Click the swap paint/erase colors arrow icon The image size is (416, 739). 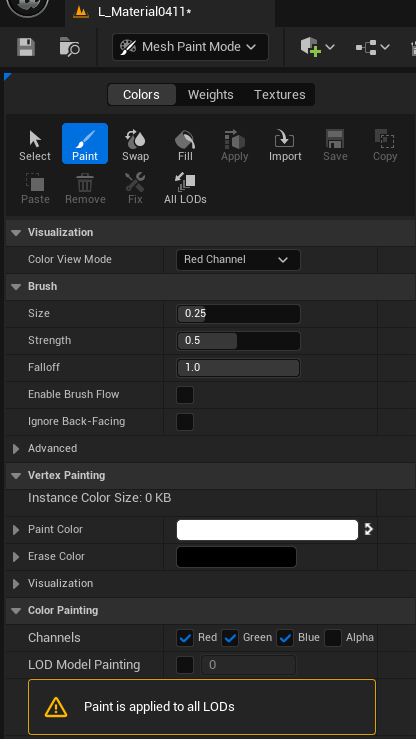click(368, 529)
